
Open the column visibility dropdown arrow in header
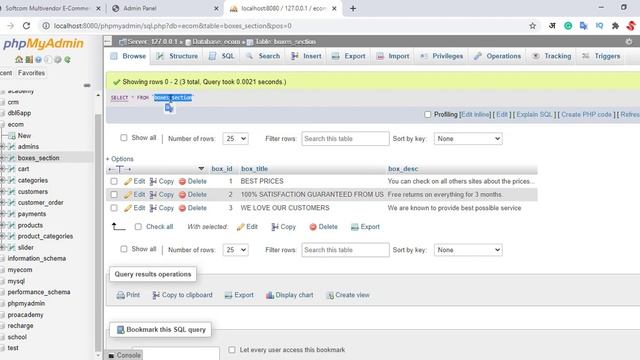coord(201,169)
